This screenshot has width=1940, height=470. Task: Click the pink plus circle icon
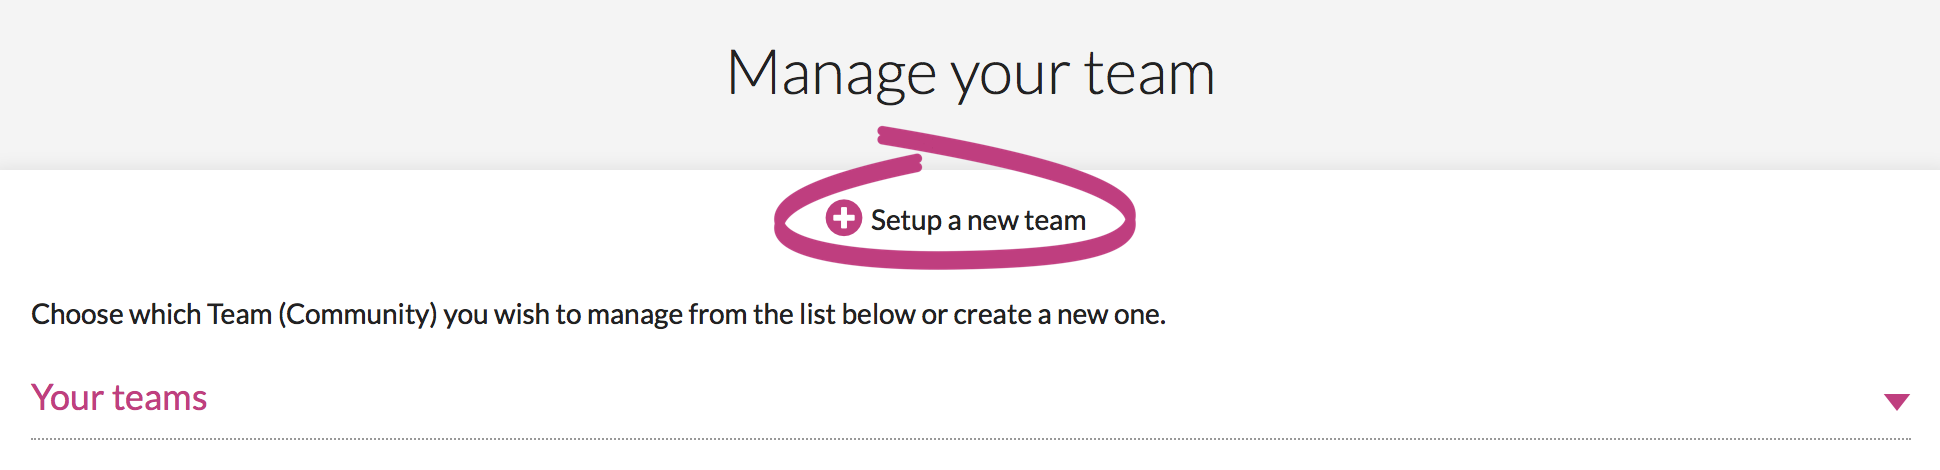point(843,217)
